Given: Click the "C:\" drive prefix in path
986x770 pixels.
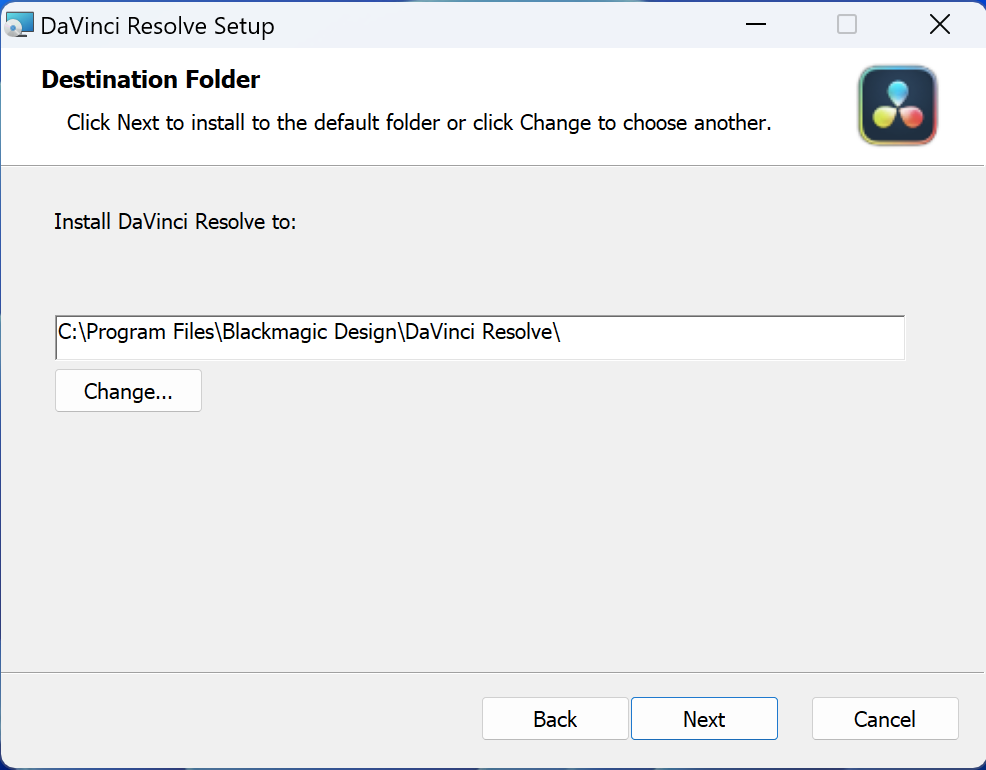Looking at the screenshot, I should coord(72,333).
